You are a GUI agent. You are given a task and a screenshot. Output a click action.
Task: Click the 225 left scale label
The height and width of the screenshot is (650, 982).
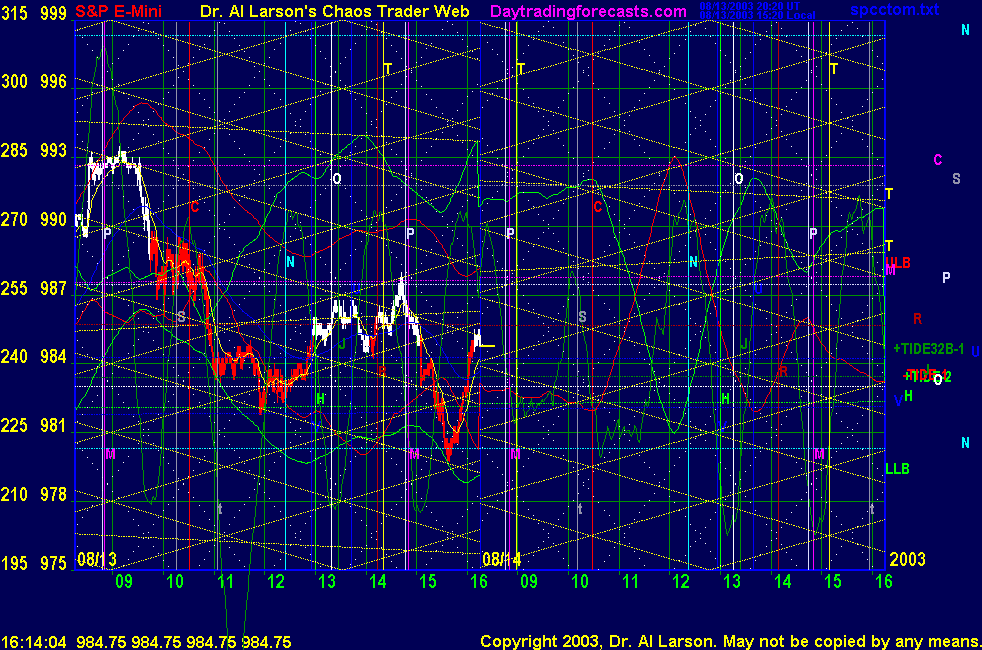pyautogui.click(x=14, y=426)
